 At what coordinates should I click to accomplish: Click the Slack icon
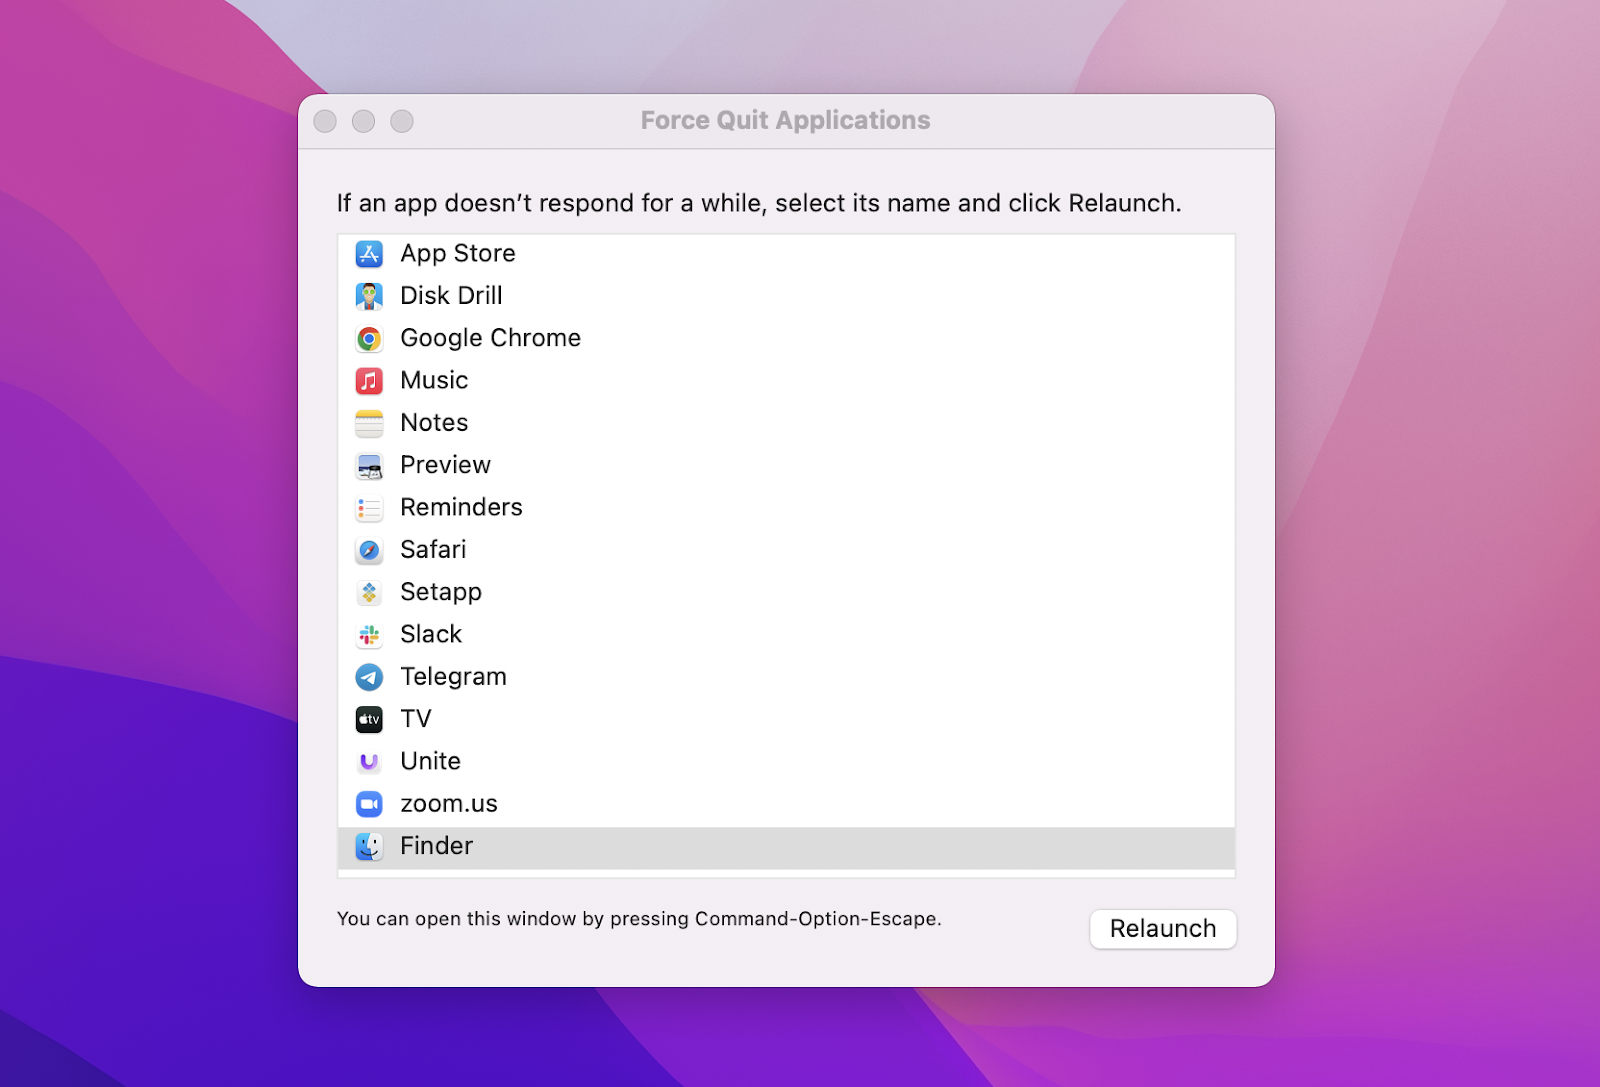369,635
